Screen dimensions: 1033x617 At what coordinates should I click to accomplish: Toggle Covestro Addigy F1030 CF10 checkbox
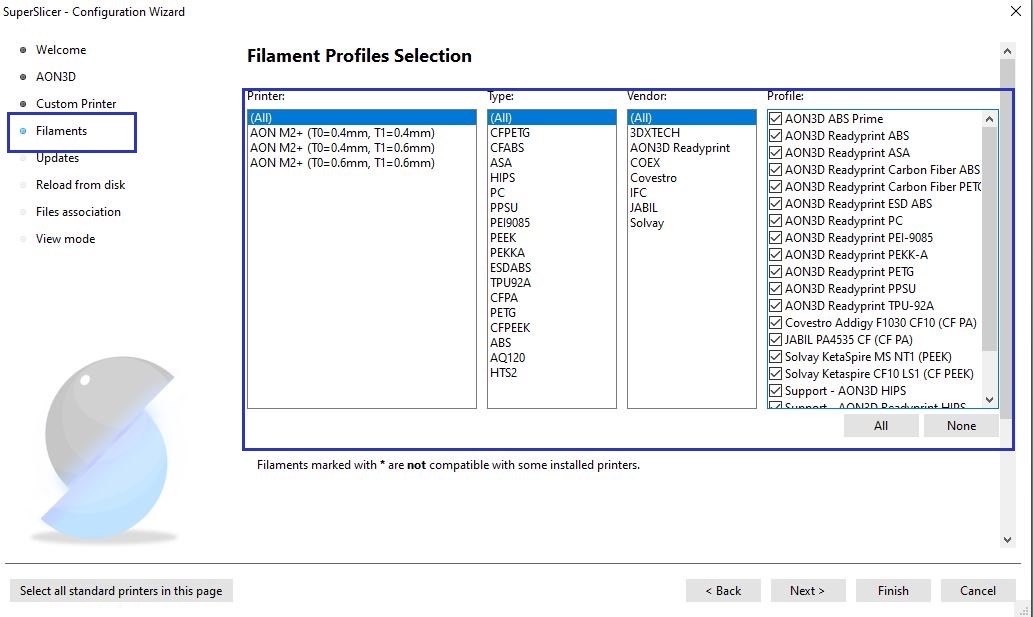coord(775,323)
